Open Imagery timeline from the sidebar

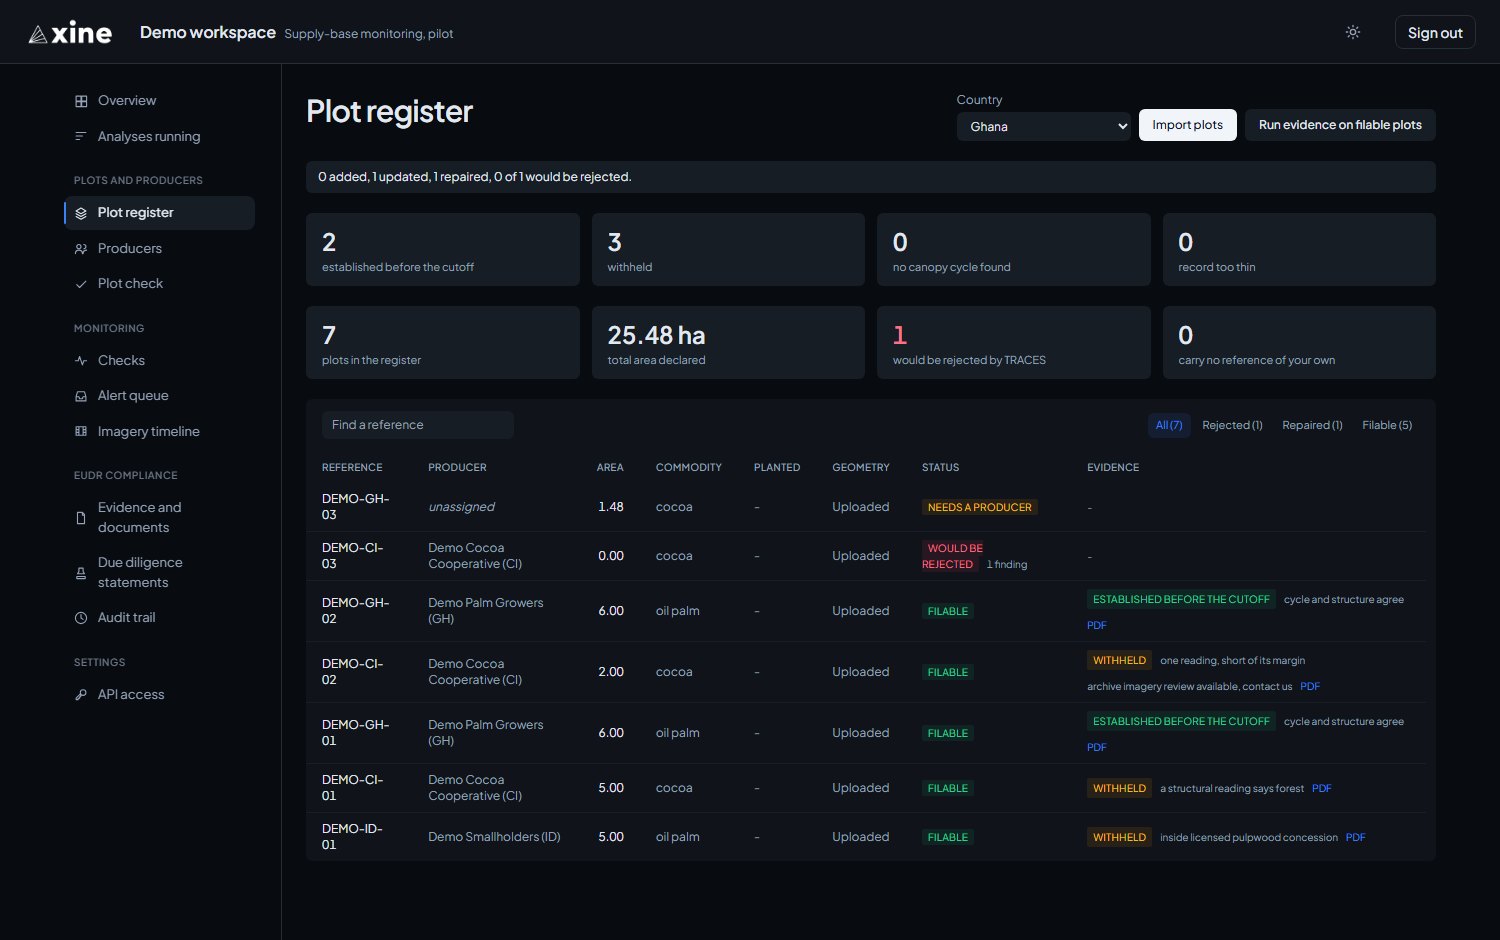point(149,432)
